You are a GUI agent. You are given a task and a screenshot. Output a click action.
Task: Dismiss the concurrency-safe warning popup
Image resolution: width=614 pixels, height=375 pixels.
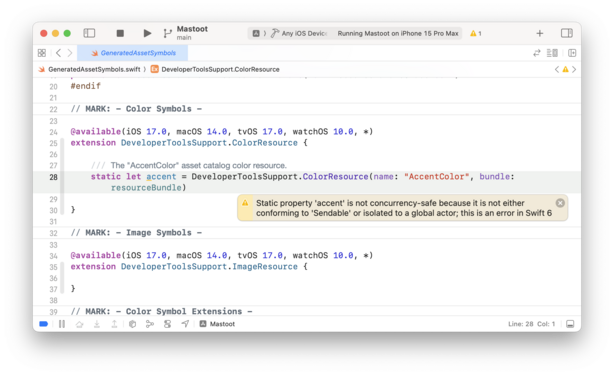tap(560, 203)
